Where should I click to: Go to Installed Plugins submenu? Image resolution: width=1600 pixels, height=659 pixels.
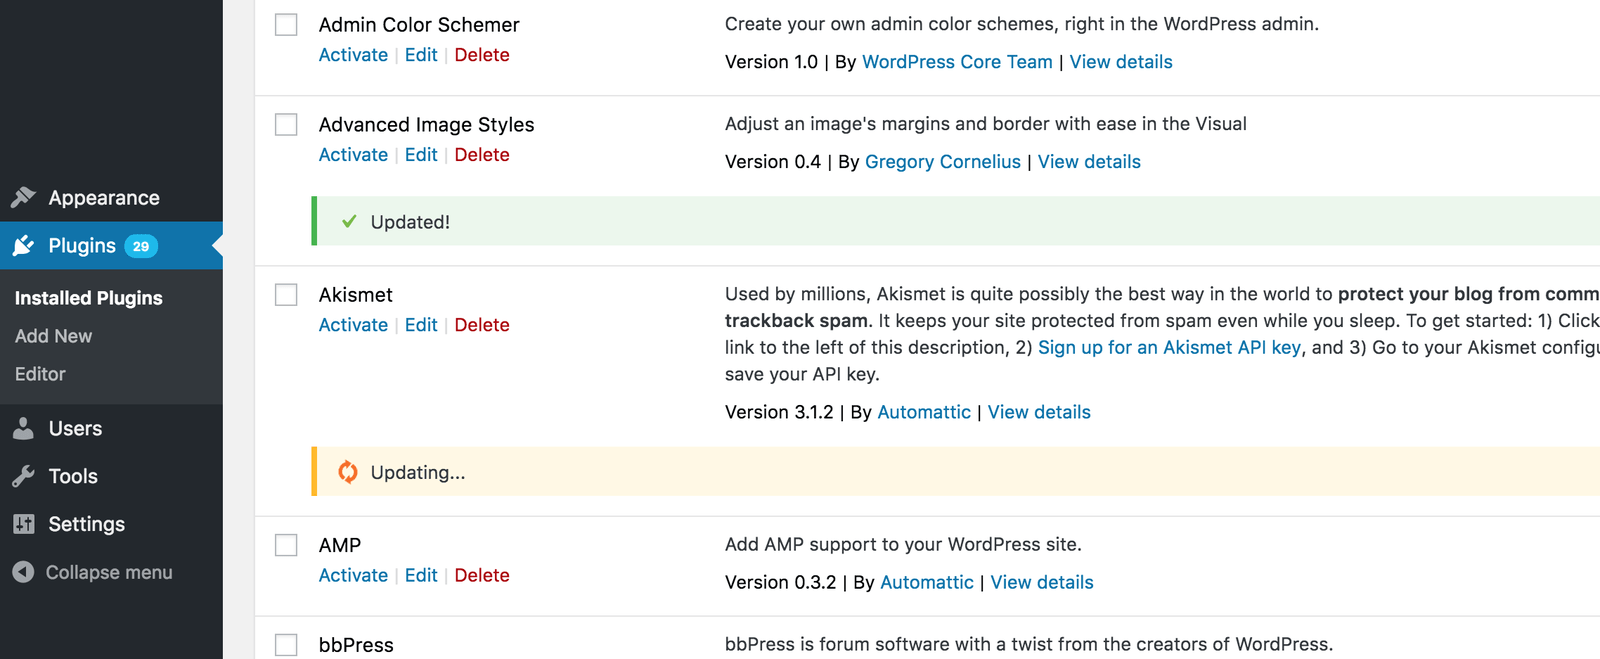[x=89, y=298]
